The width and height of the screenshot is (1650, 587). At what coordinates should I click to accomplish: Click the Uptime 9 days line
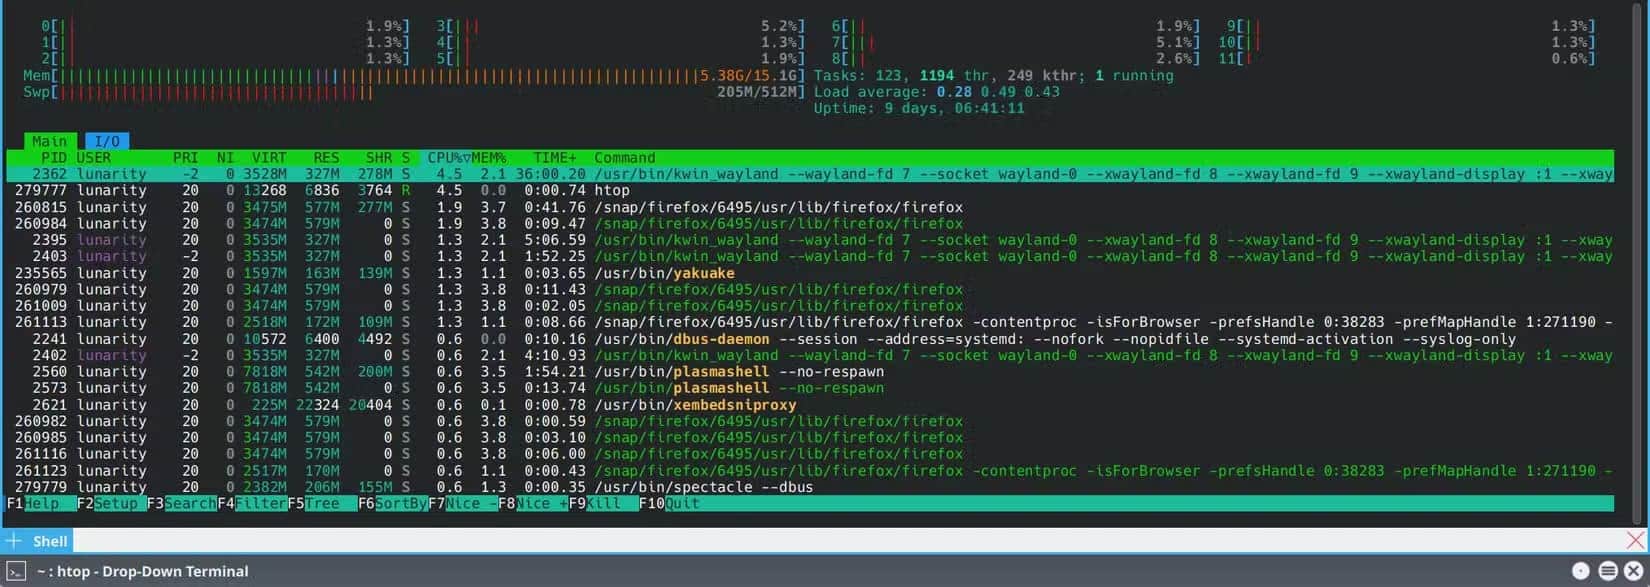(918, 108)
